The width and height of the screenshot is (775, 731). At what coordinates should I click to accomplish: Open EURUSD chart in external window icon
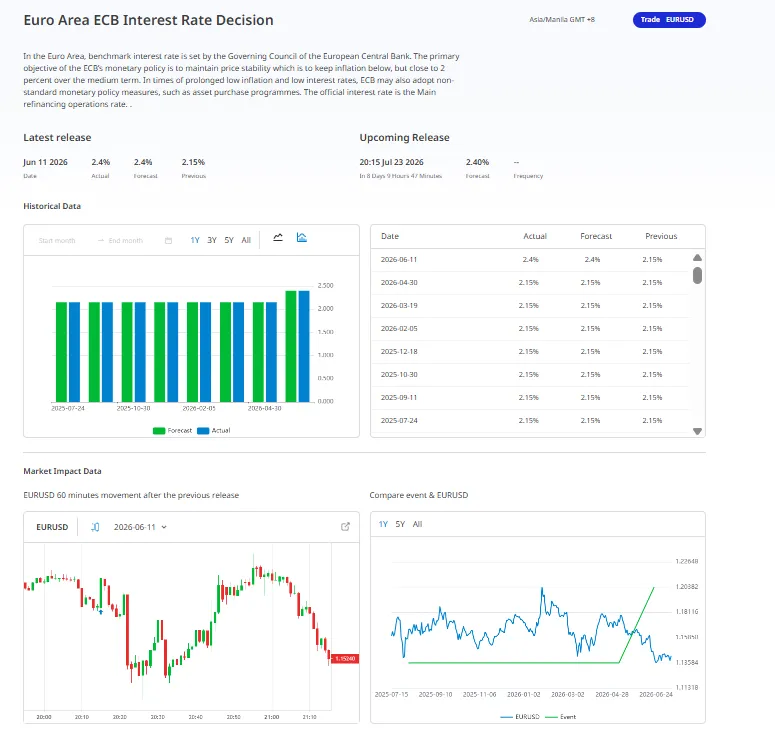(345, 527)
